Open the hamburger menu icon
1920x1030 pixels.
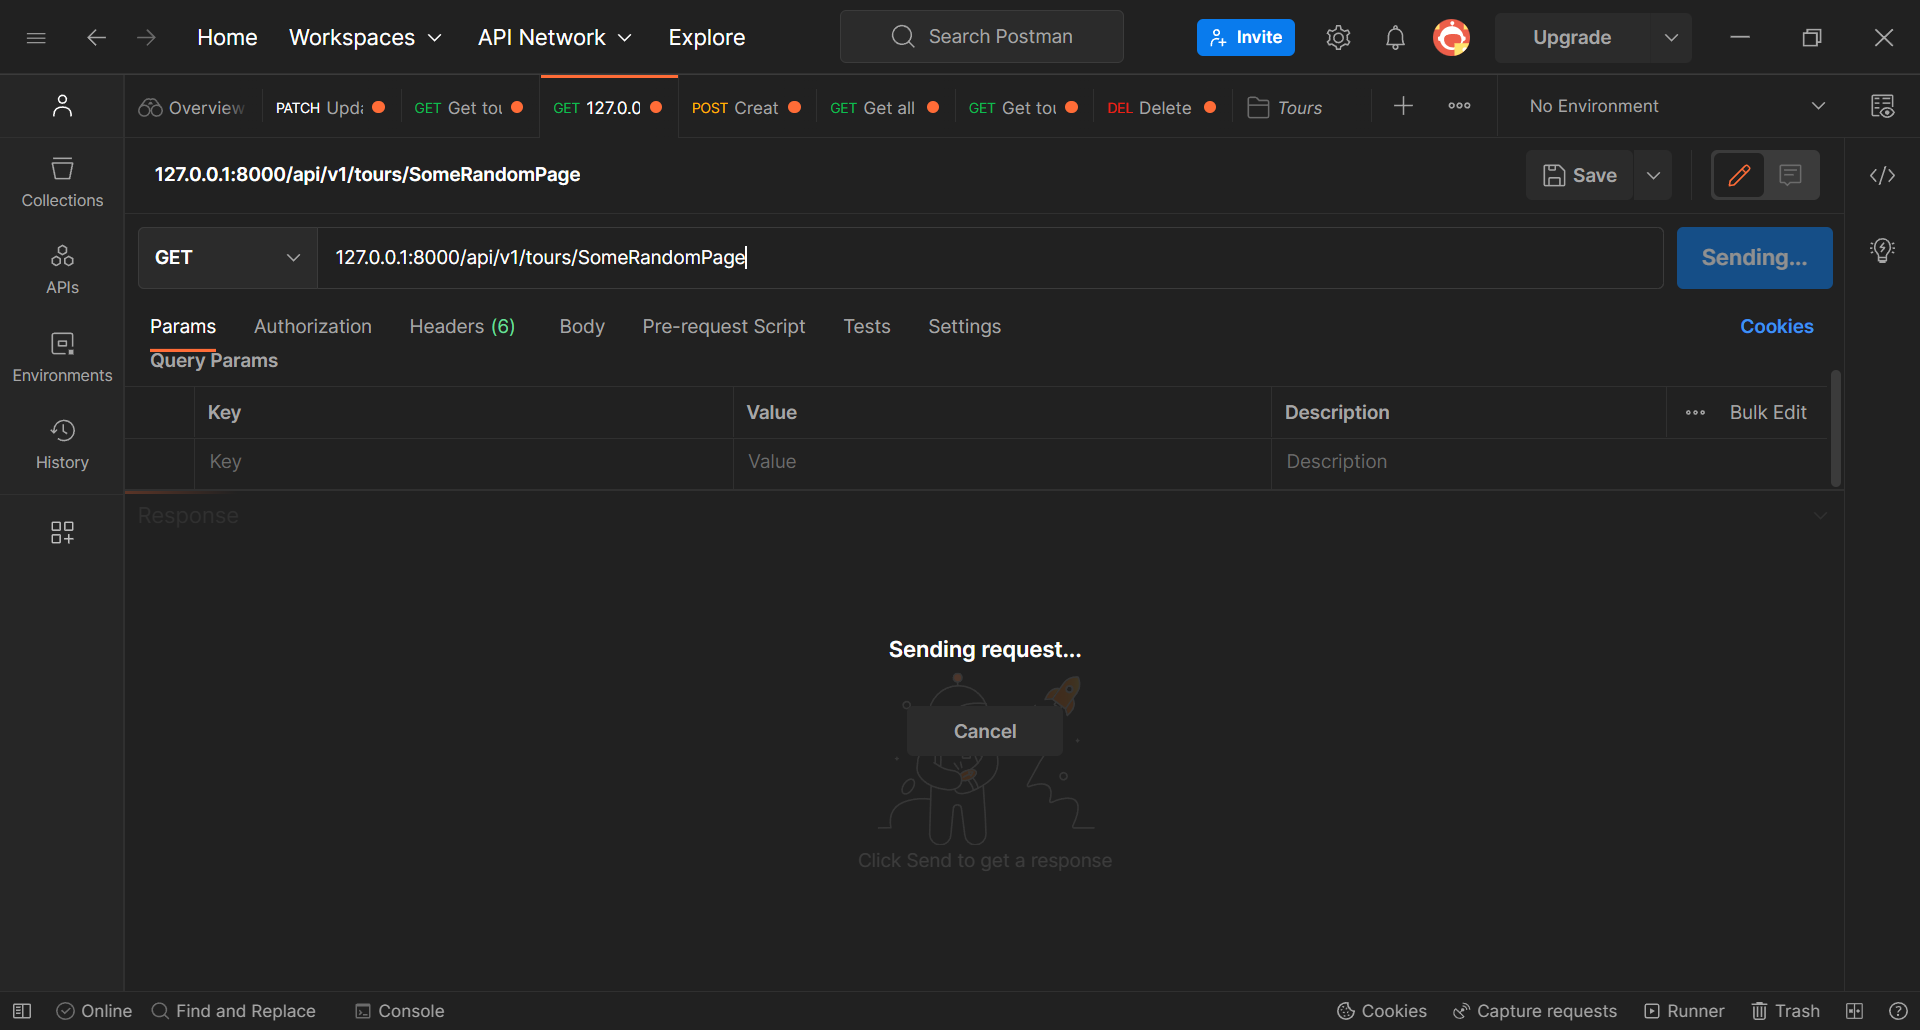tap(36, 38)
